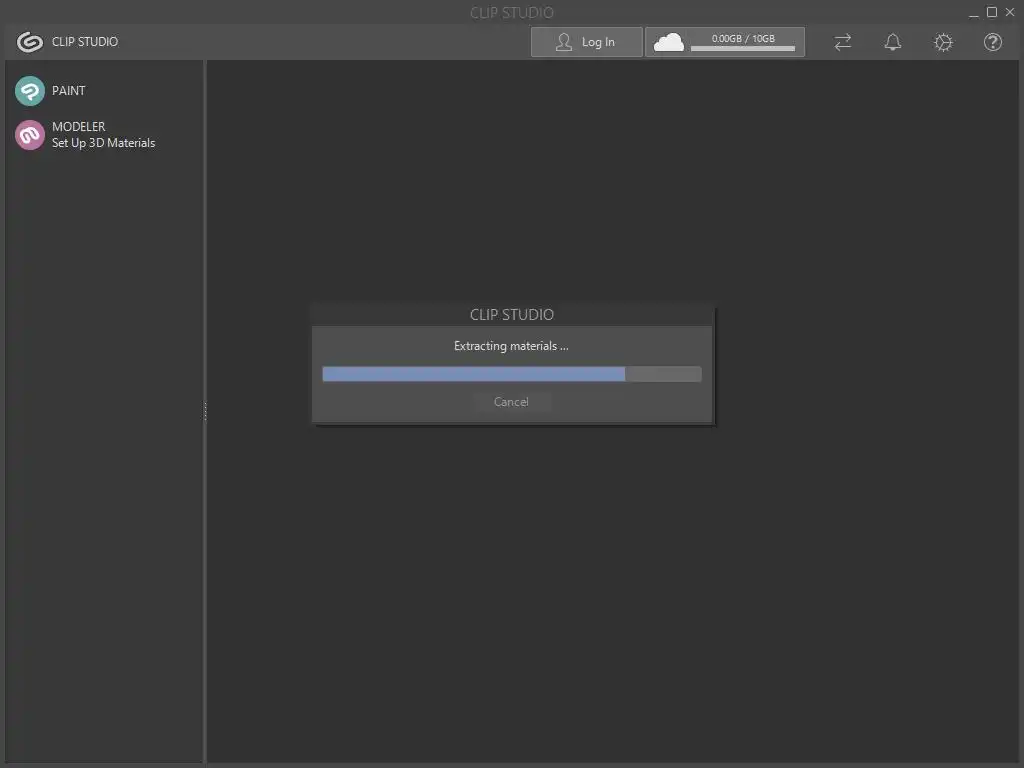This screenshot has width=1024, height=768.
Task: Open help via the question mark icon
Action: pos(993,42)
